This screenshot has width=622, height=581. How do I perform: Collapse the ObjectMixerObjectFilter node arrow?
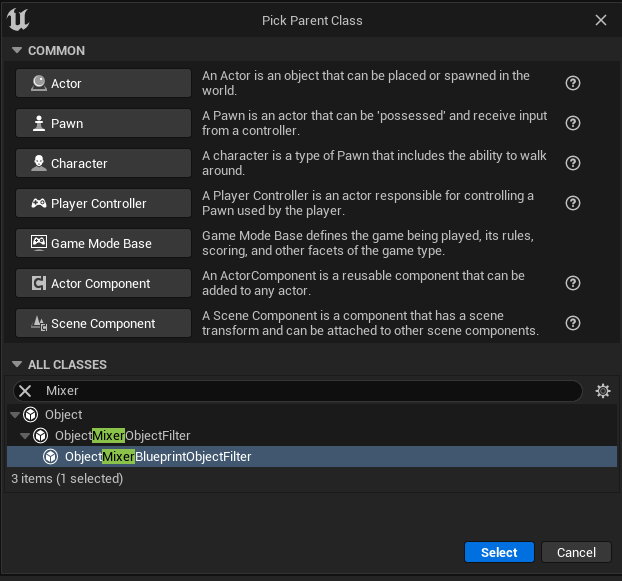tap(25, 436)
